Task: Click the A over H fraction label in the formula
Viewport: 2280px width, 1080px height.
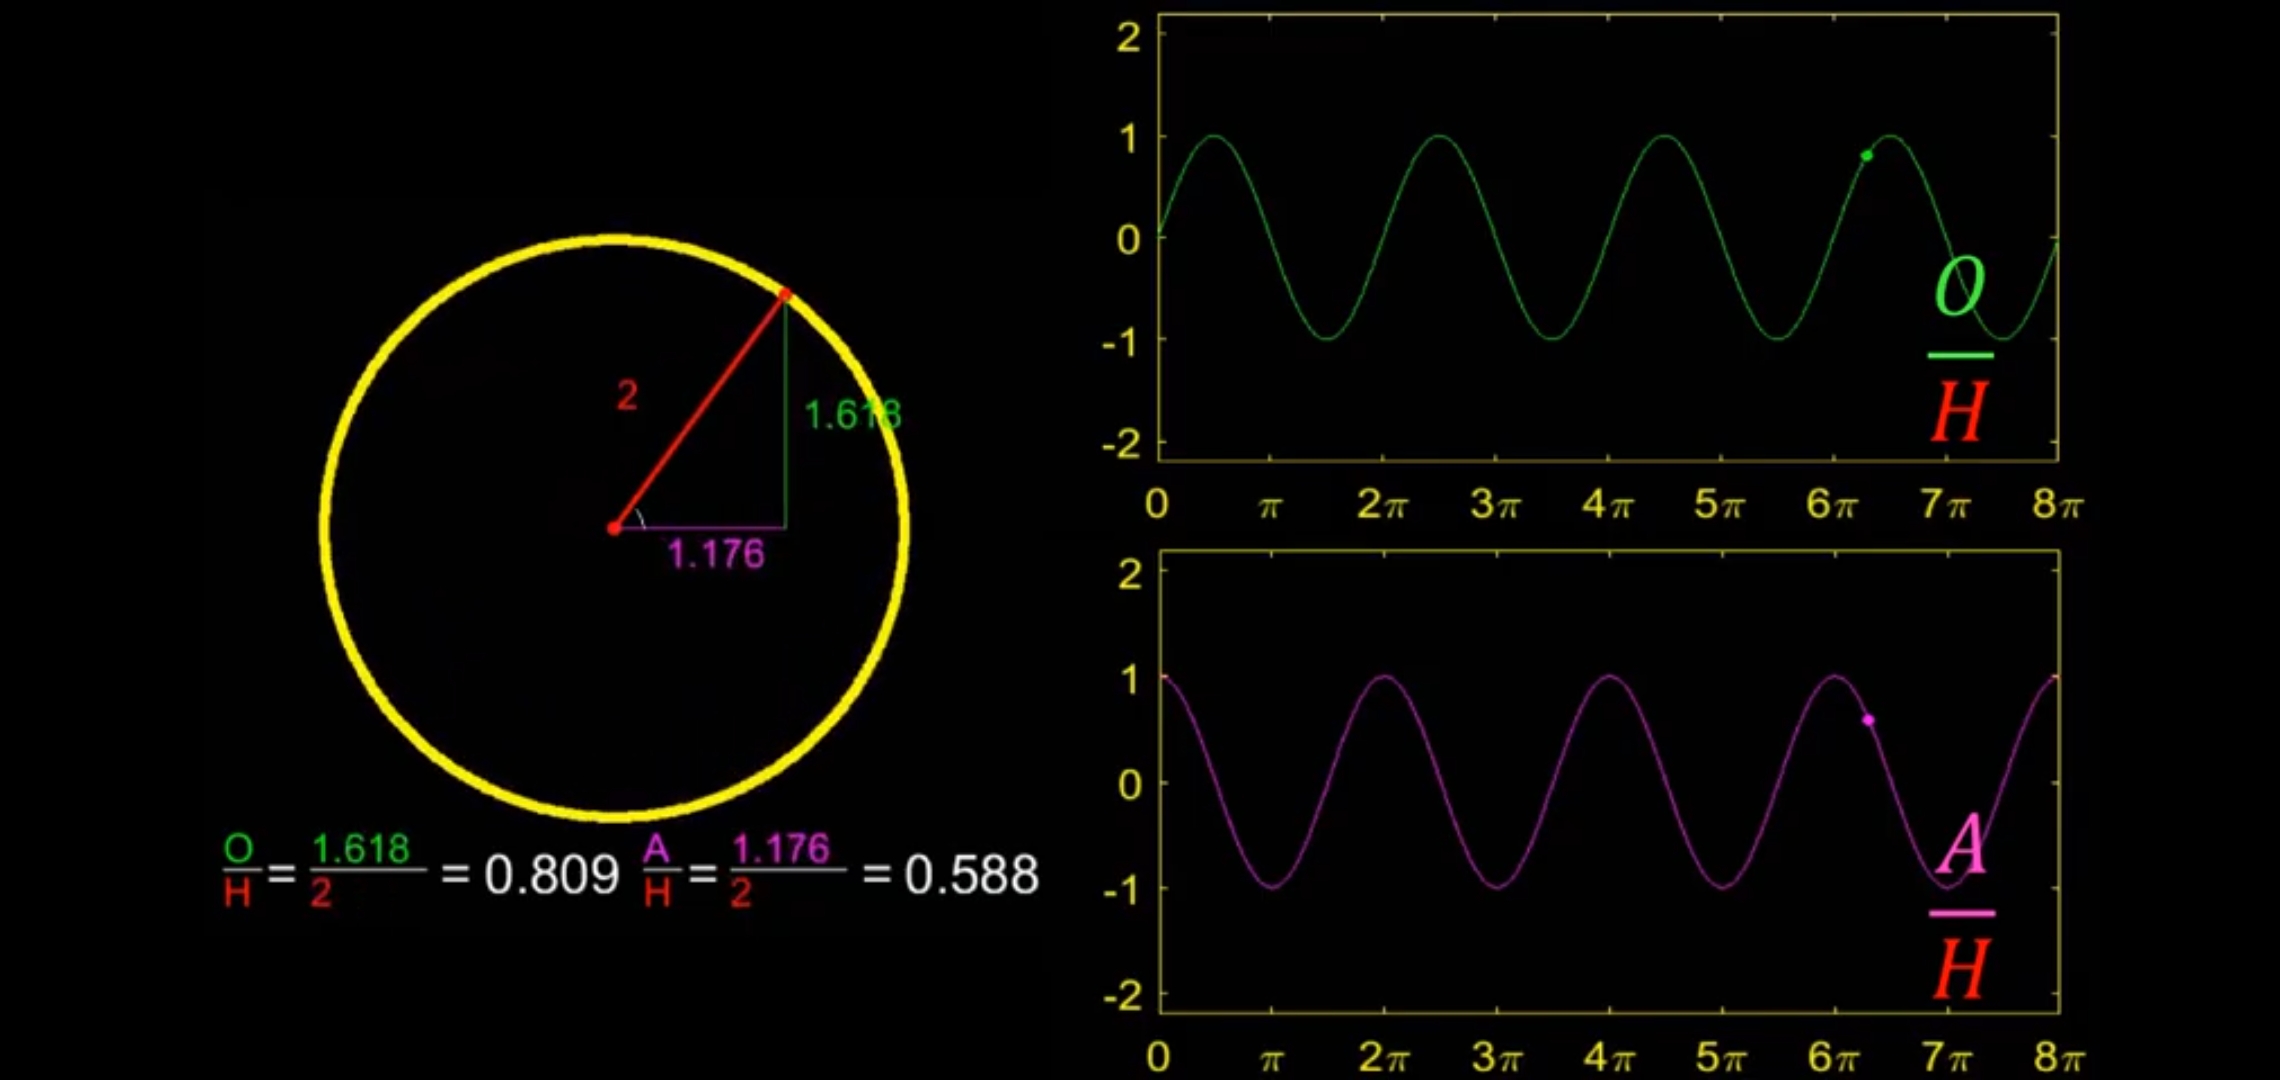Action: tap(657, 872)
